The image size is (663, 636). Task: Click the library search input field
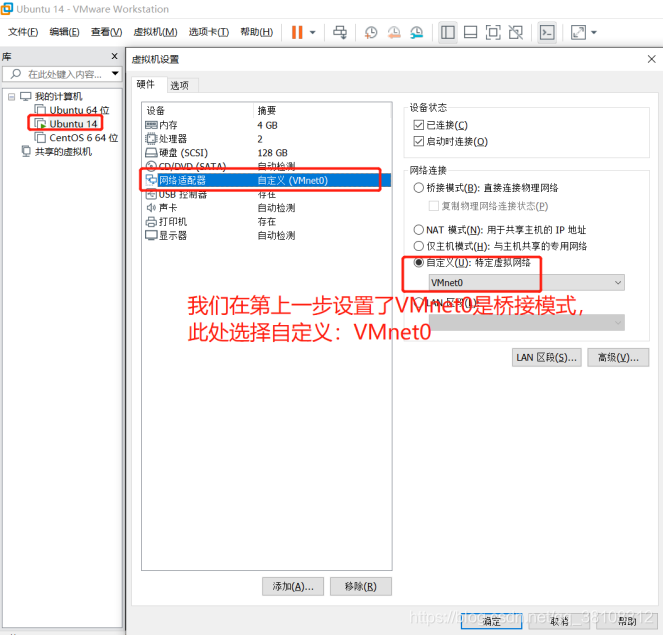64,74
